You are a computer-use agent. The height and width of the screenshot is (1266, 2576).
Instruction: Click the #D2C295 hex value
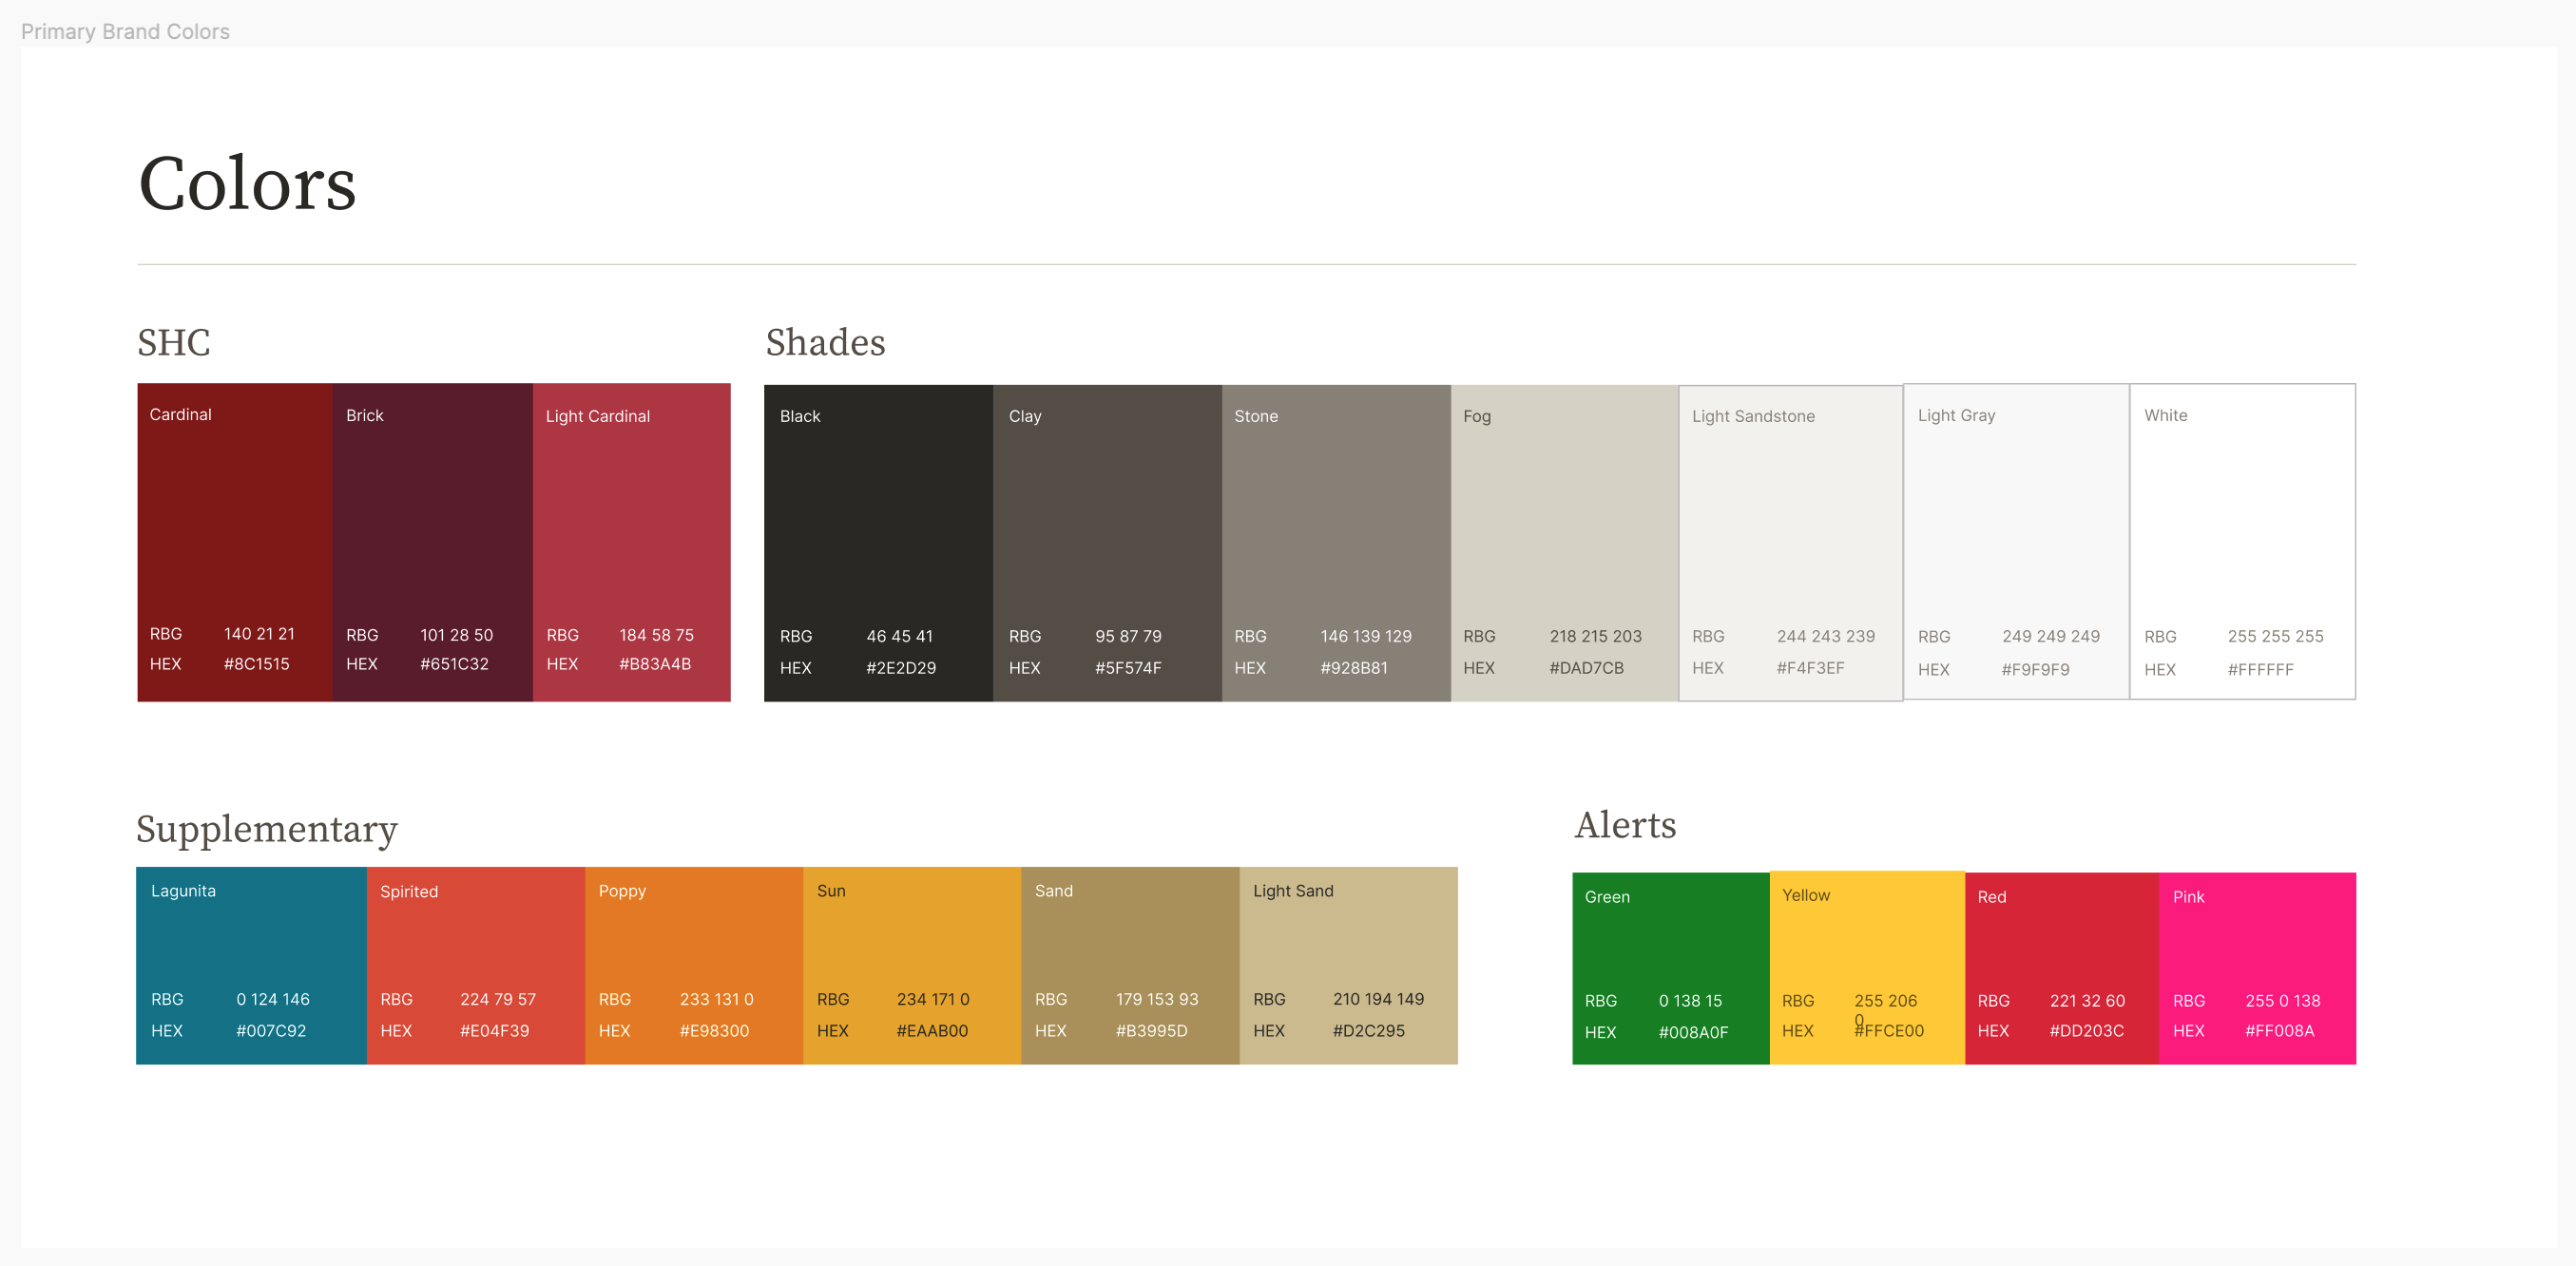pyautogui.click(x=1368, y=1031)
